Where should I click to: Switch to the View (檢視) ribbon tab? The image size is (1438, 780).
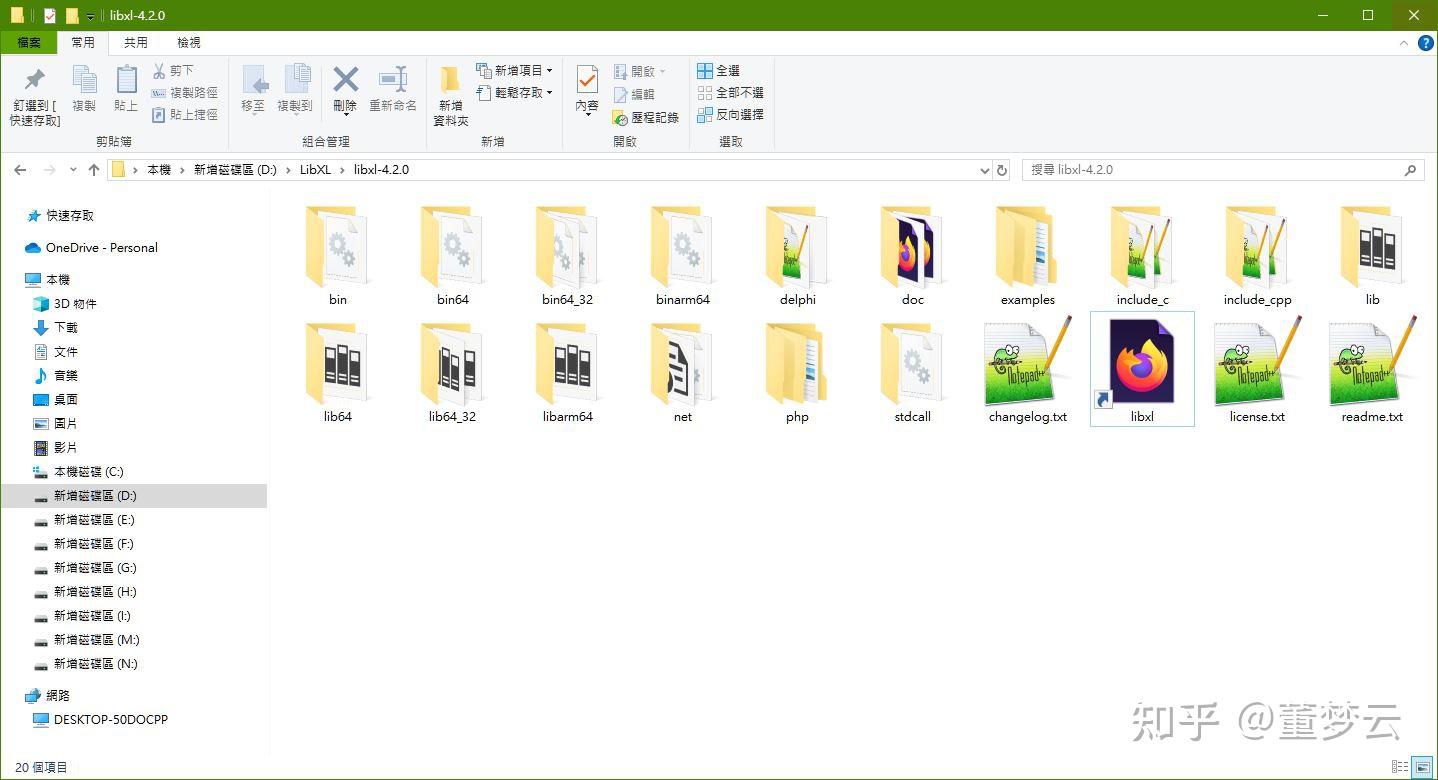coord(188,42)
